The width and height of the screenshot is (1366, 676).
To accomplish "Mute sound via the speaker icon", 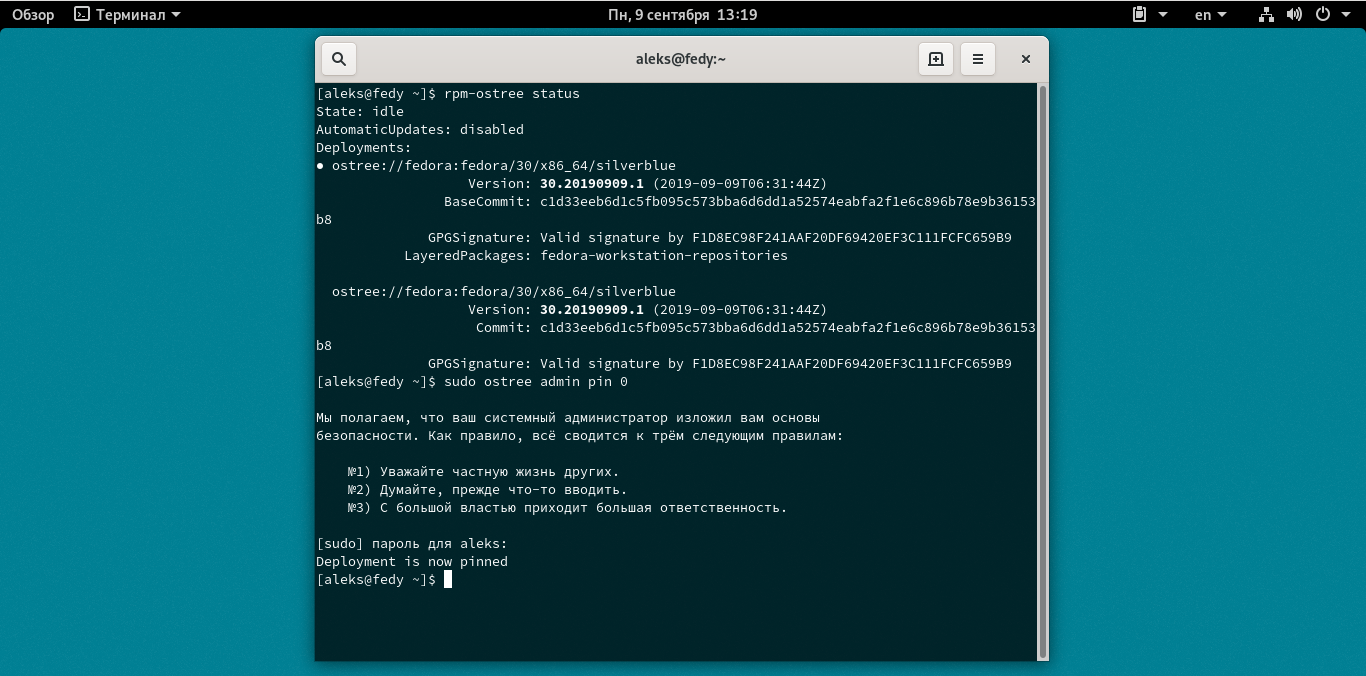I will tap(1295, 14).
